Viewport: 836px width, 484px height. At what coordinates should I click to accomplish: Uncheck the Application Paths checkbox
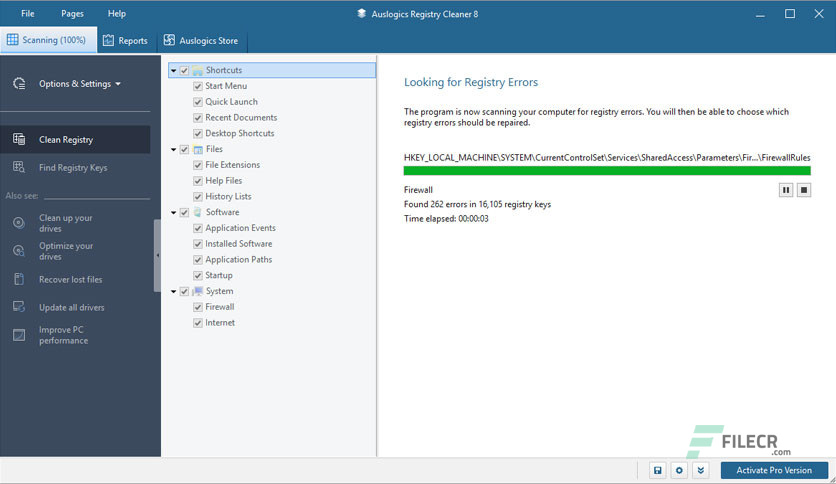pos(198,260)
